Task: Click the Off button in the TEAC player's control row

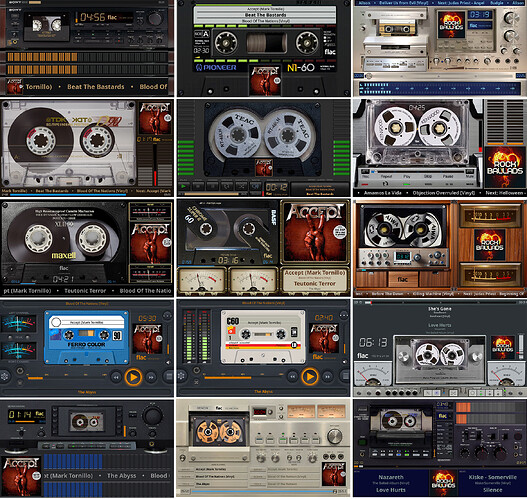Action: tap(255, 186)
